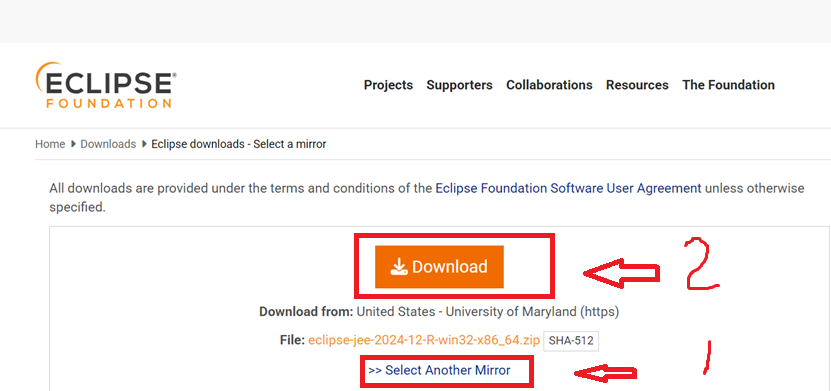Click the red arrow pointing at Select Another Mirror
The height and width of the screenshot is (391, 831).
(605, 374)
